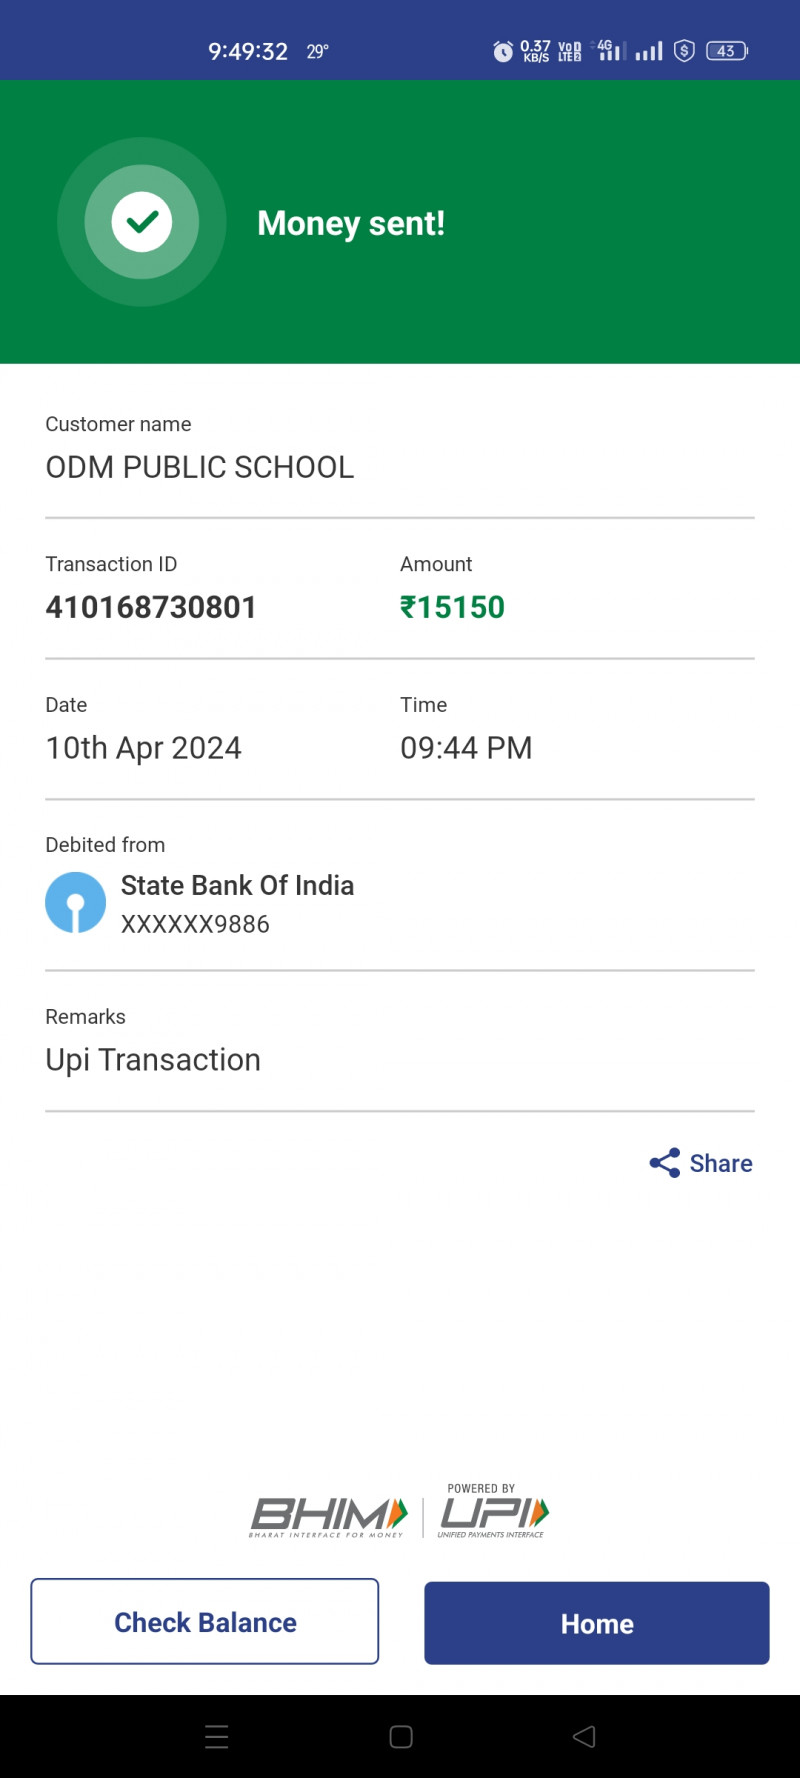This screenshot has height=1778, width=800.
Task: Check Balance of the account
Action: point(205,1622)
